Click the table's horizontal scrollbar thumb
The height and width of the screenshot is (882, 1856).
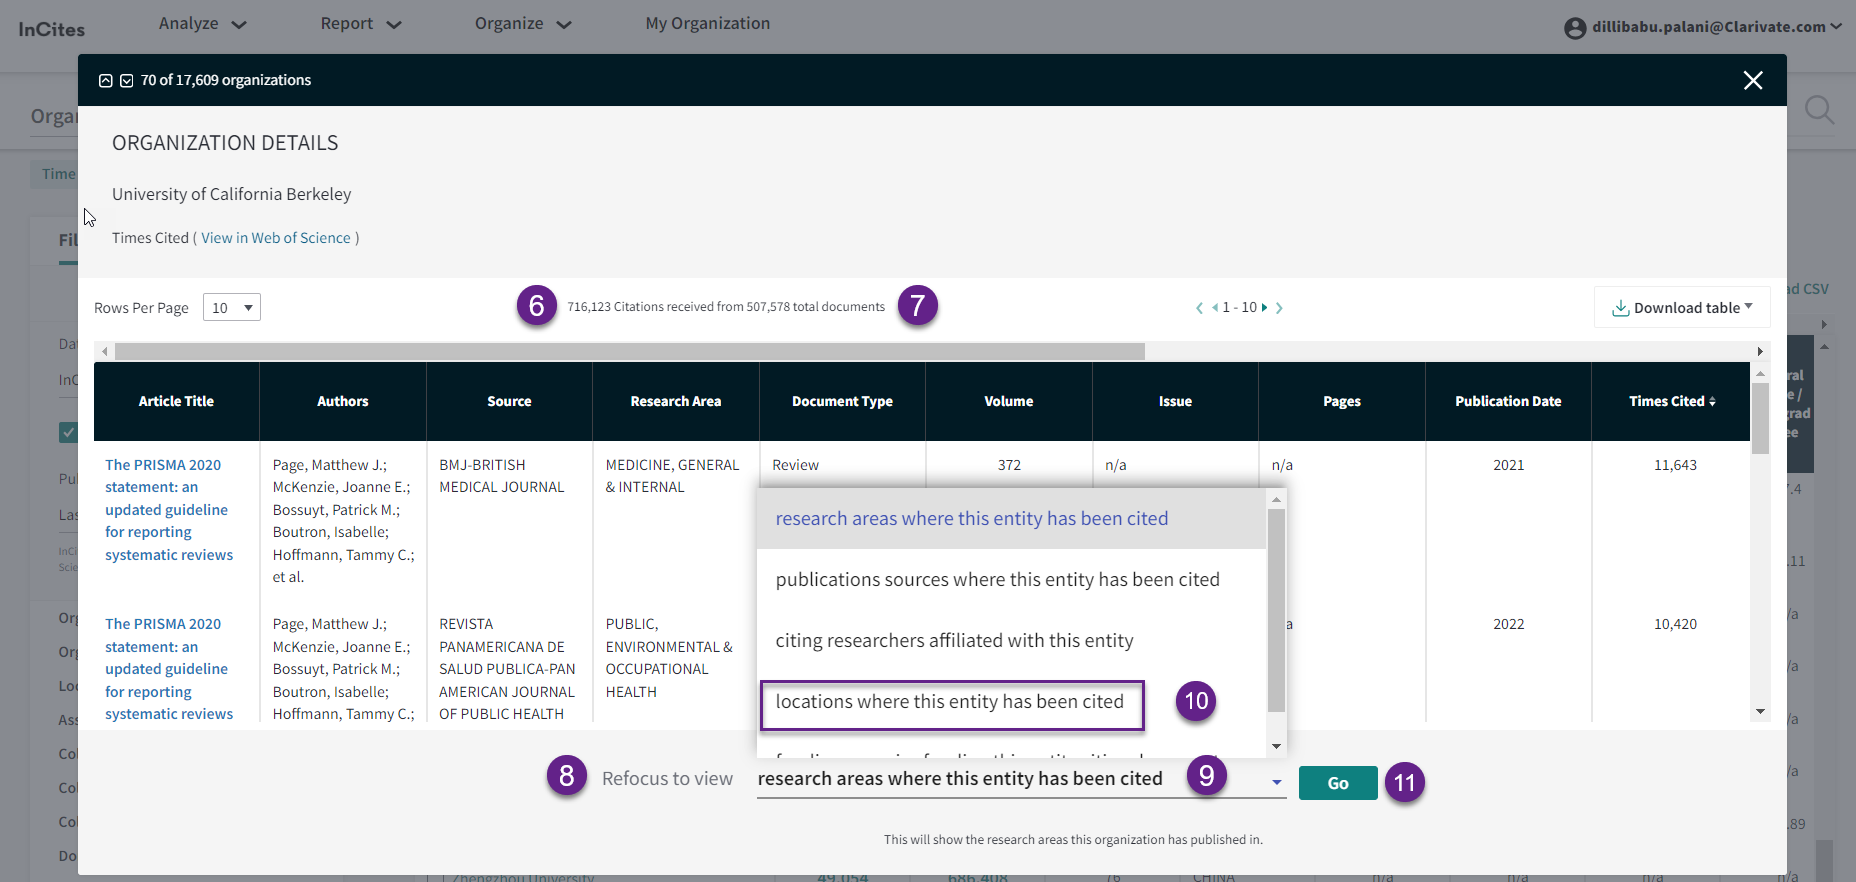[630, 351]
